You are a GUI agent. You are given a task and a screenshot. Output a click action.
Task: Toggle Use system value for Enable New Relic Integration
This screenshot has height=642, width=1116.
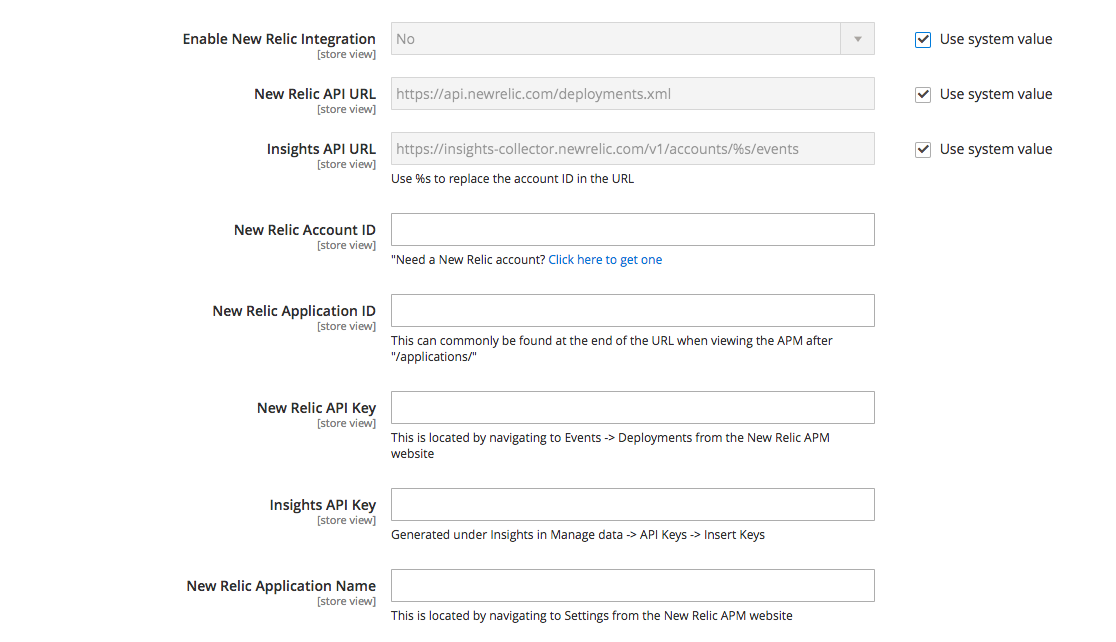922,39
